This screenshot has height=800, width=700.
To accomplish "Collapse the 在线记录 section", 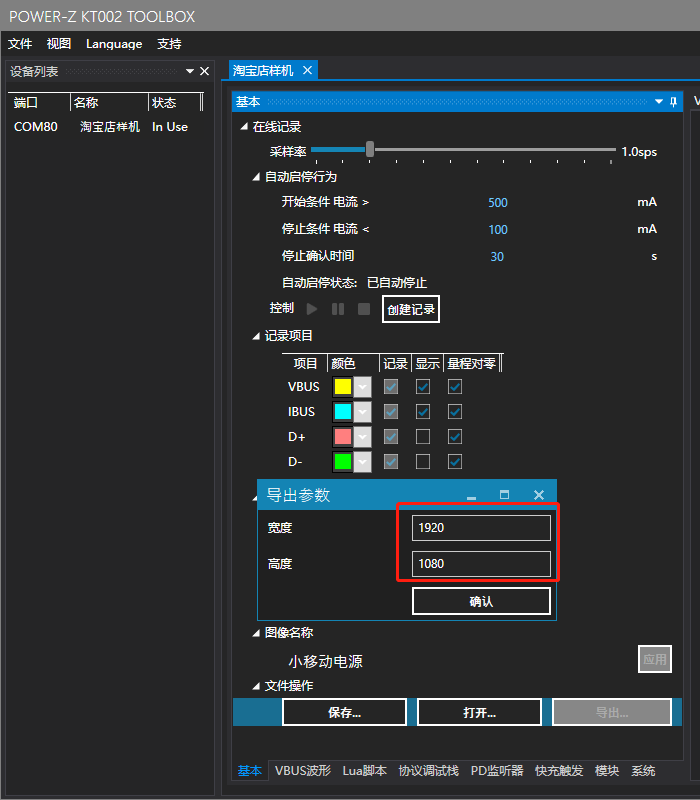I will 244,126.
